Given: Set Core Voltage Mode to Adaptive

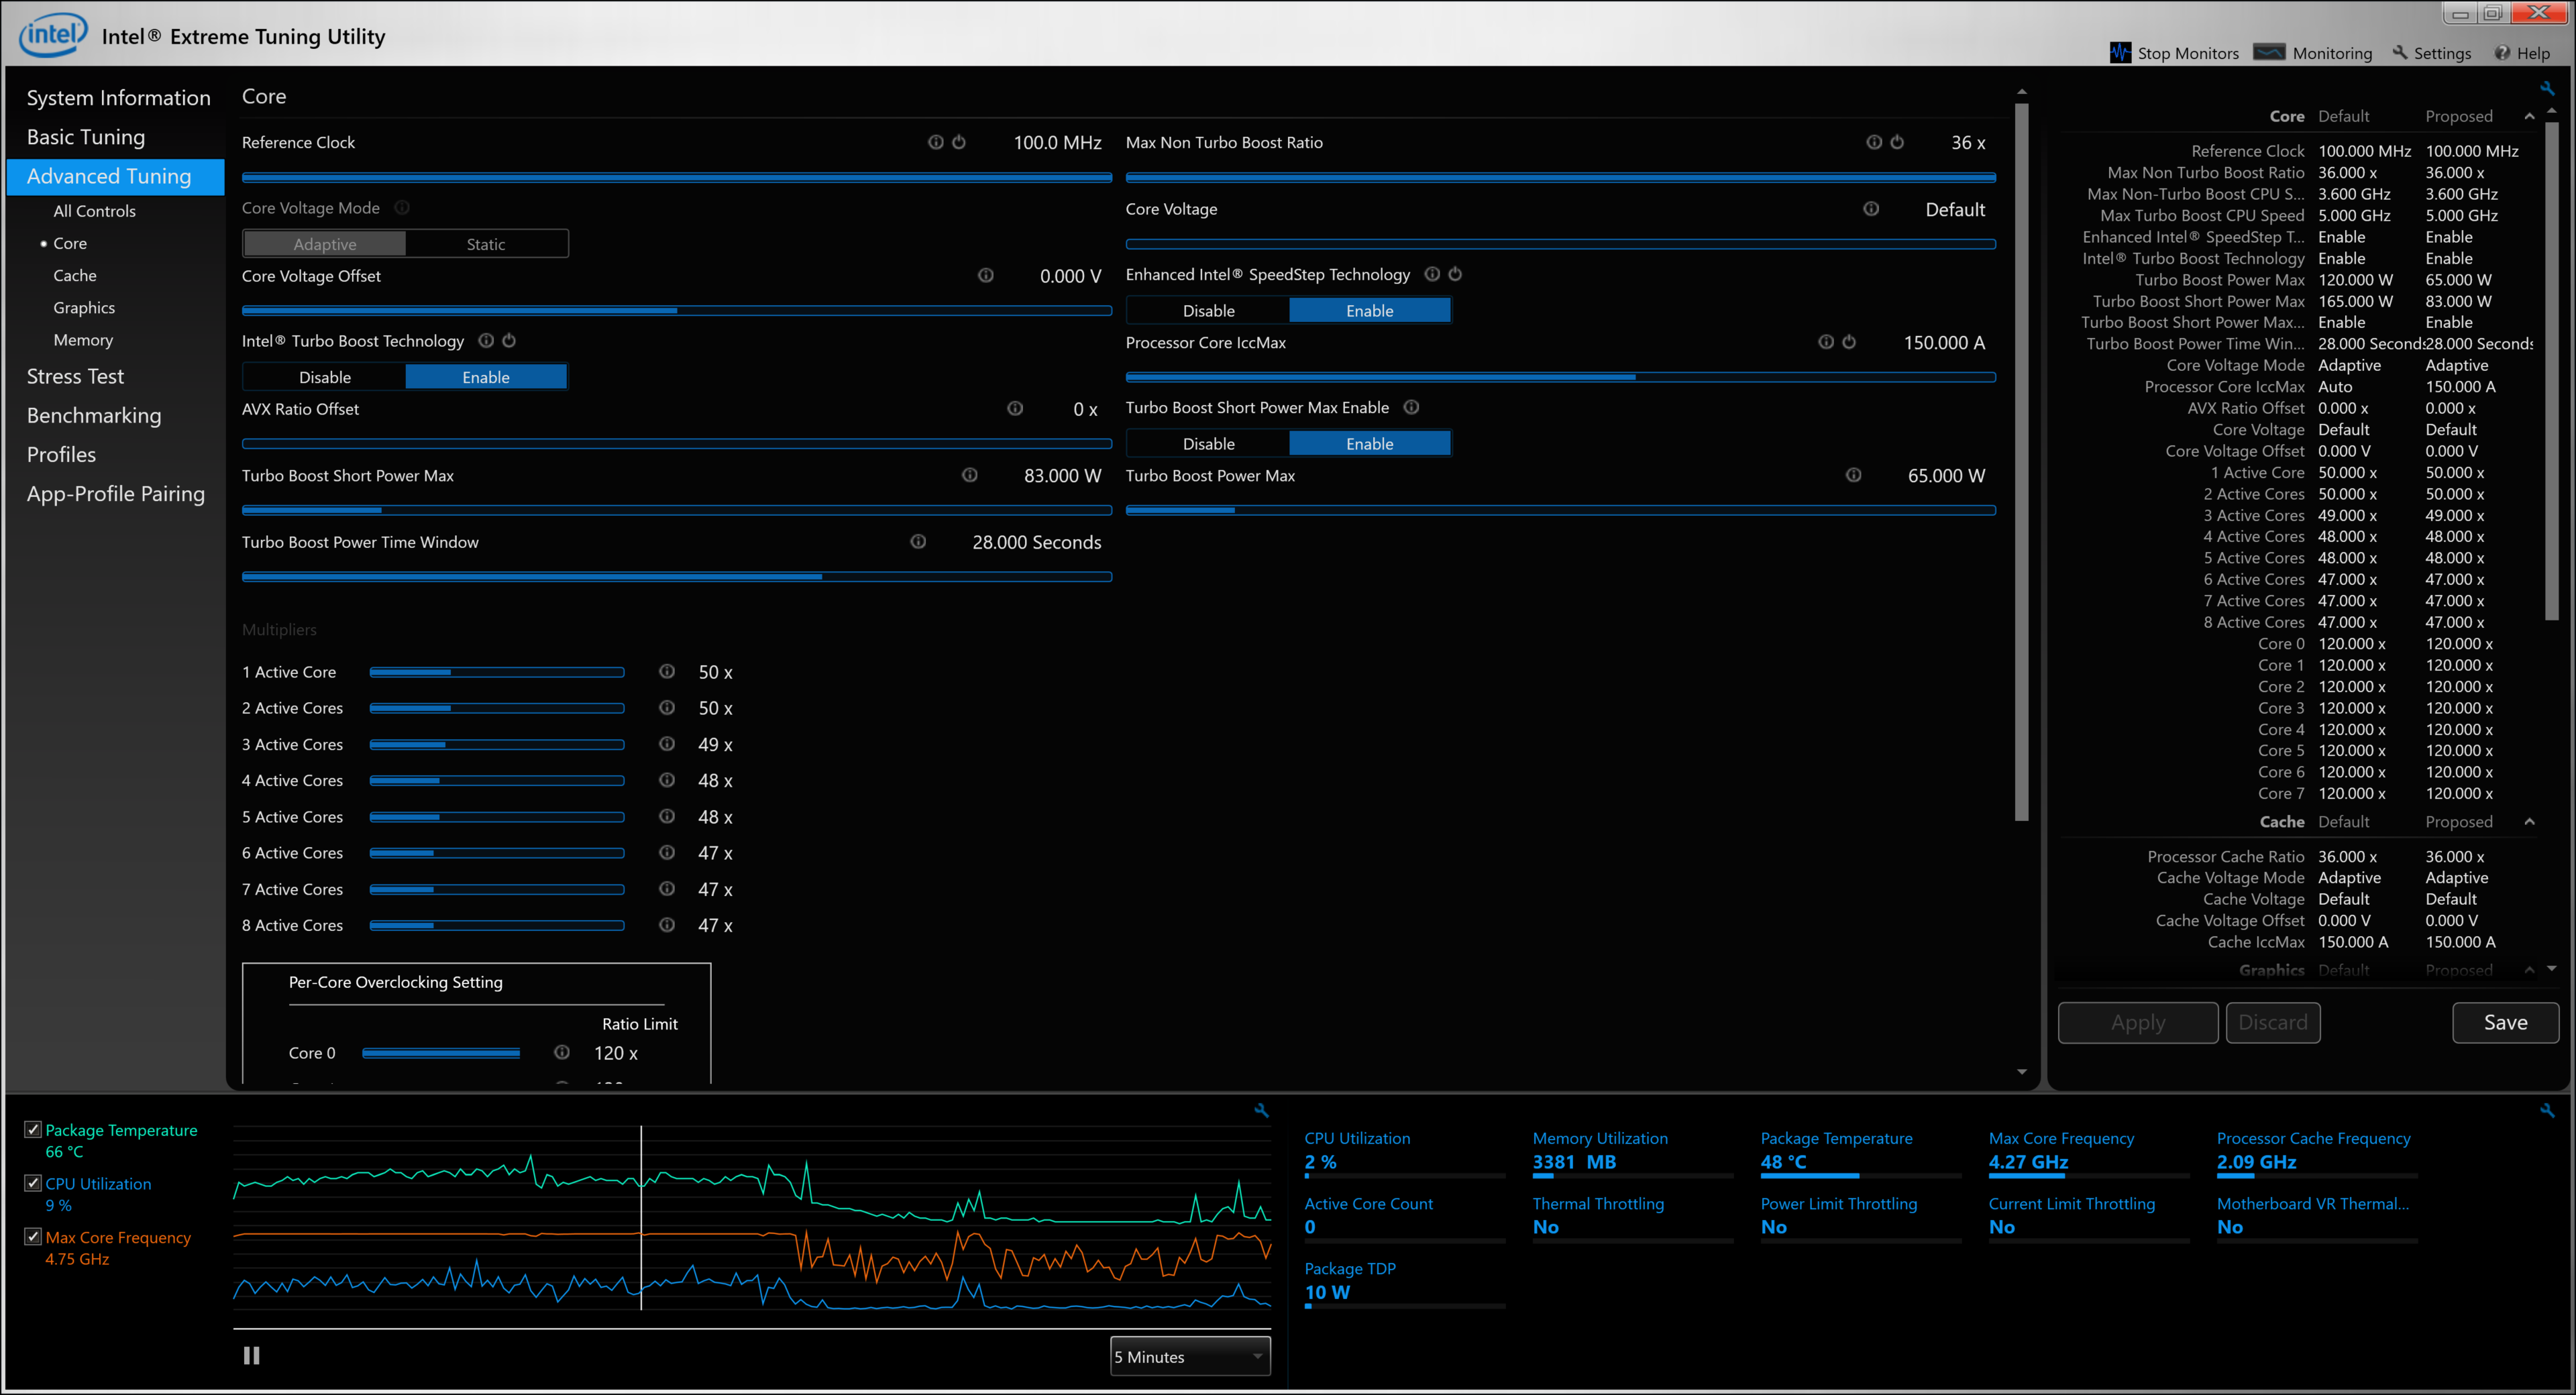Looking at the screenshot, I should (x=325, y=244).
